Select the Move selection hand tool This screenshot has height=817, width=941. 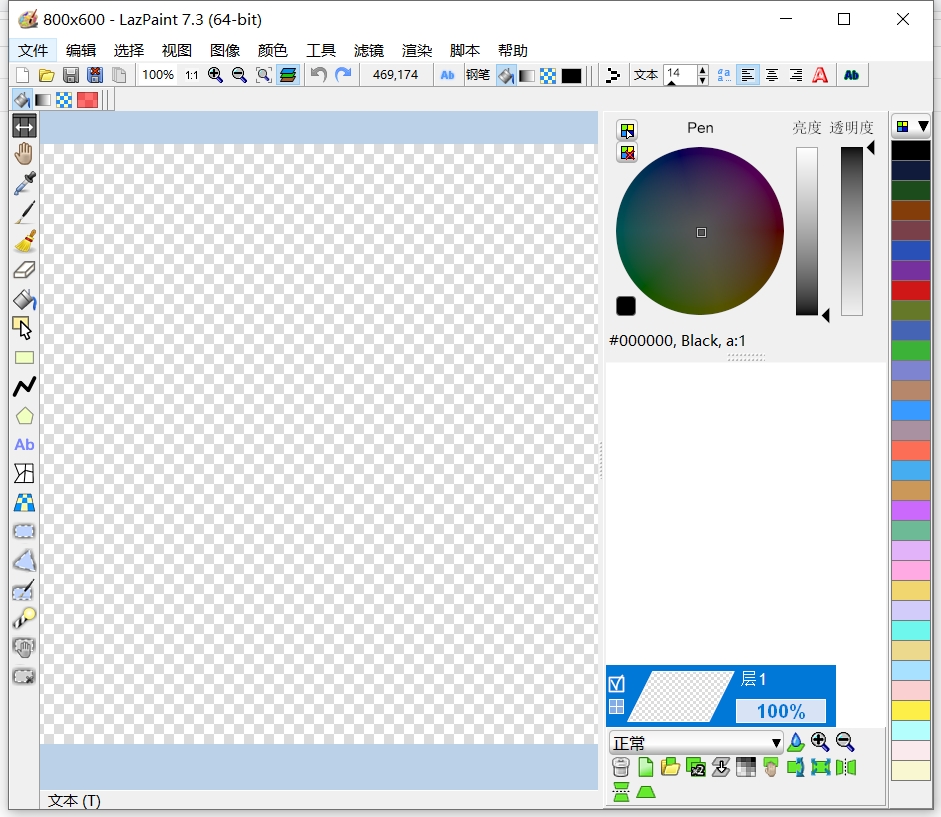[x=24, y=648]
